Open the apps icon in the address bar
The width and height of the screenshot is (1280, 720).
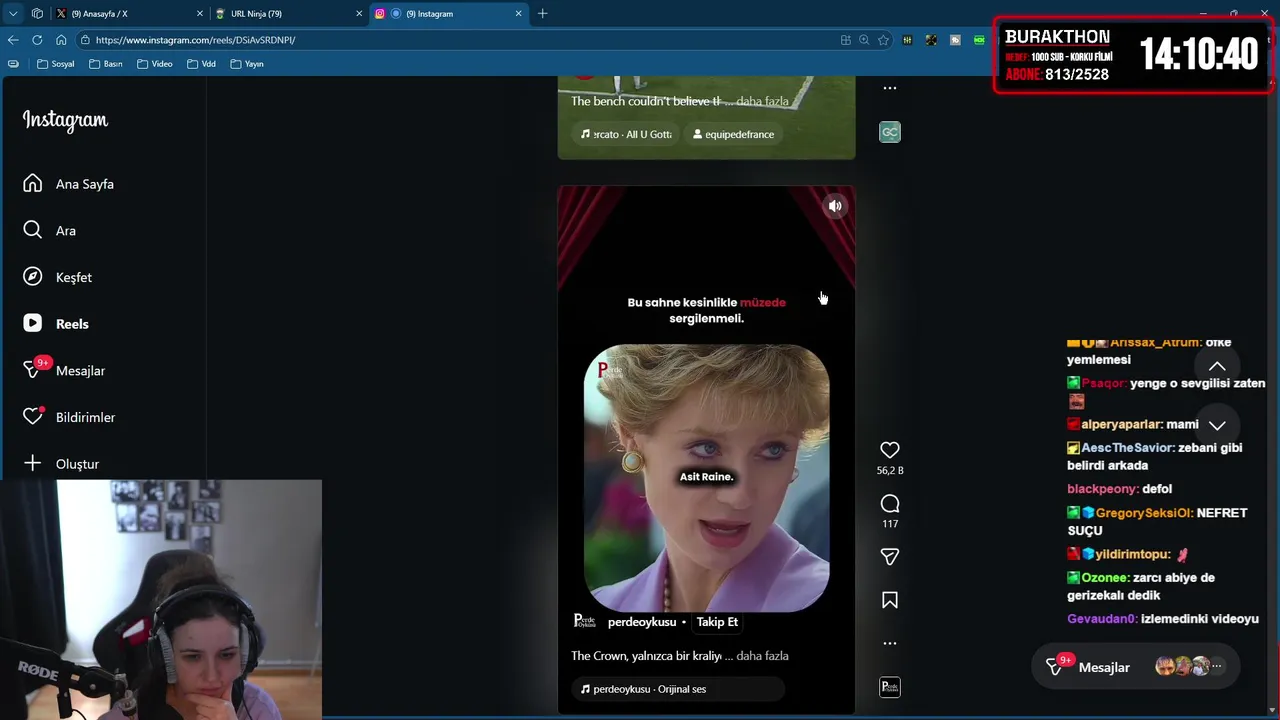pos(846,40)
